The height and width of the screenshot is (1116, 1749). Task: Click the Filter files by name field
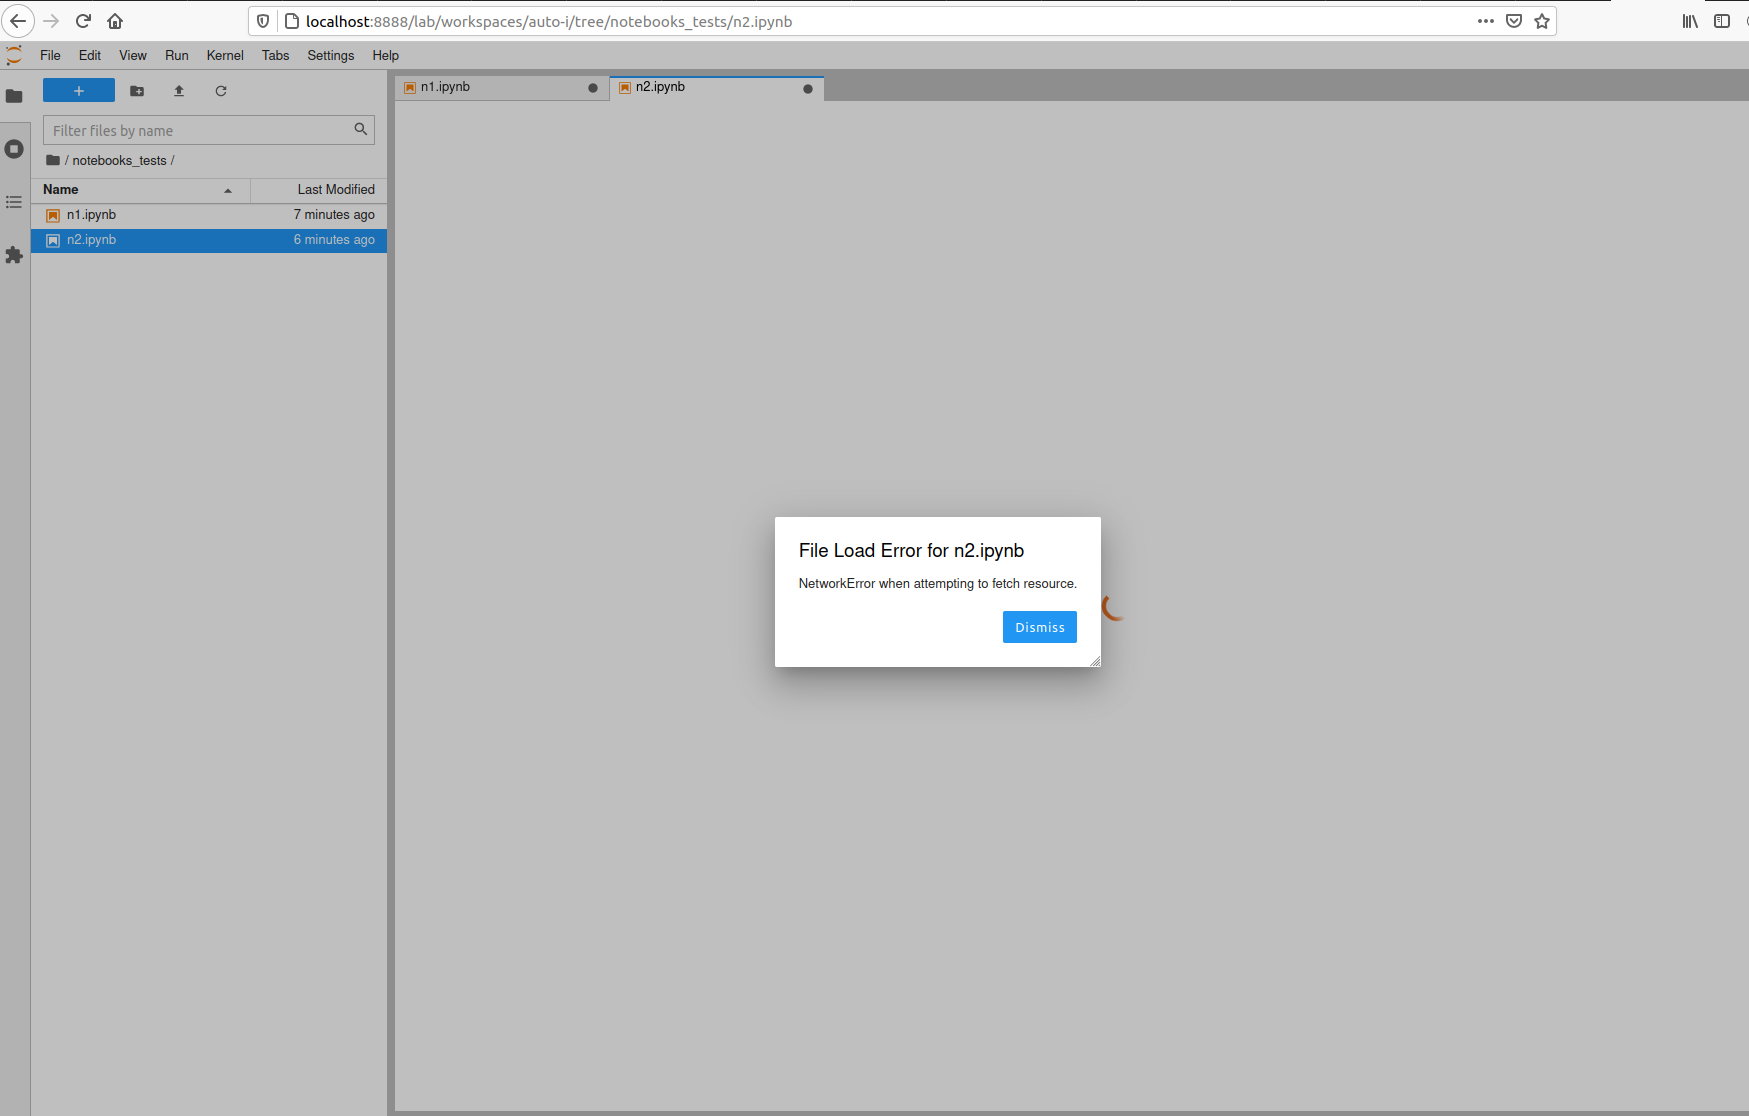coord(190,130)
